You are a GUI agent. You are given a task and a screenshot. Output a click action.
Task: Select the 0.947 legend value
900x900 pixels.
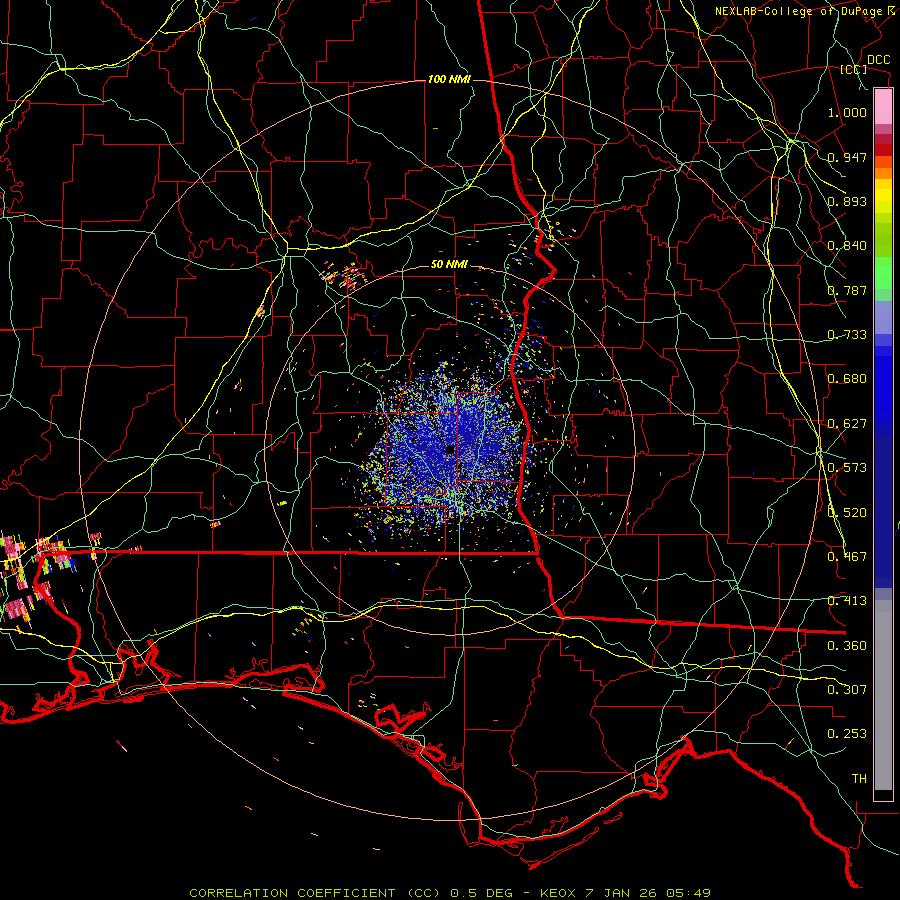pos(847,157)
